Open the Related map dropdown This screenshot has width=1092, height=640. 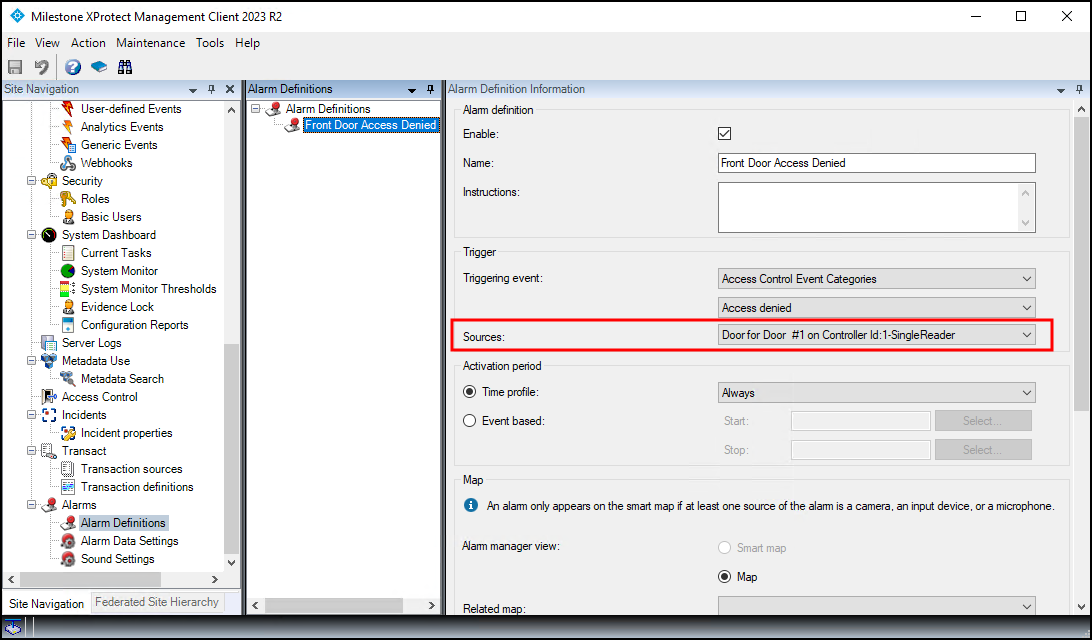(876, 606)
